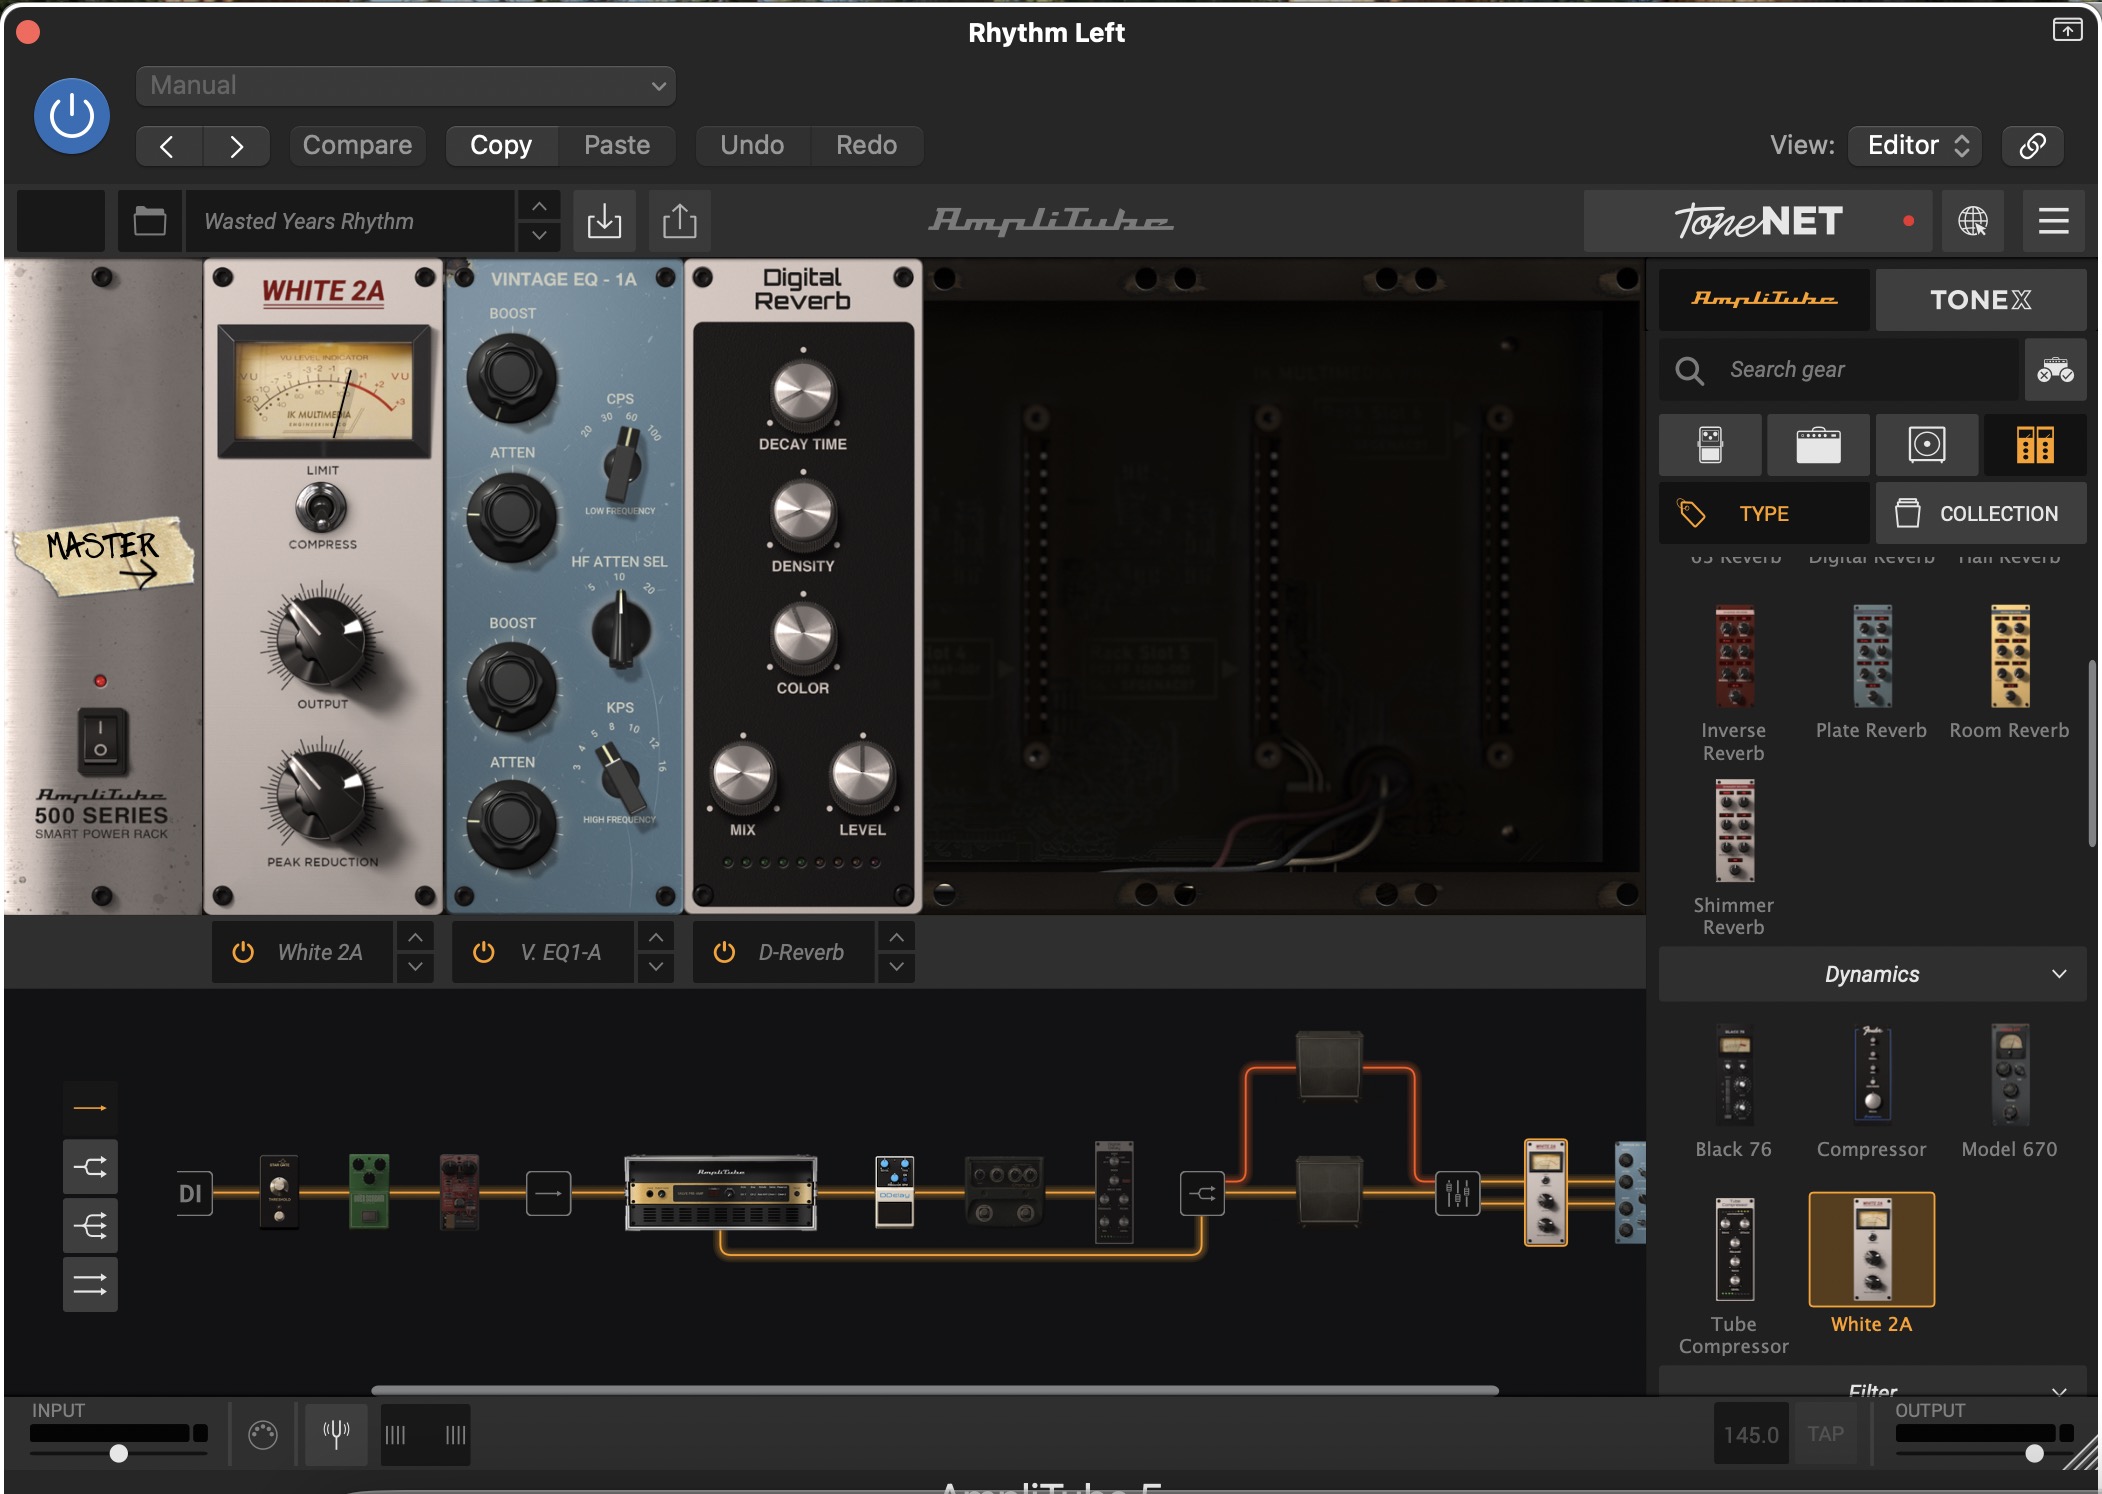Expand the Filter section
This screenshot has height=1494, width=2102.
click(1872, 1383)
